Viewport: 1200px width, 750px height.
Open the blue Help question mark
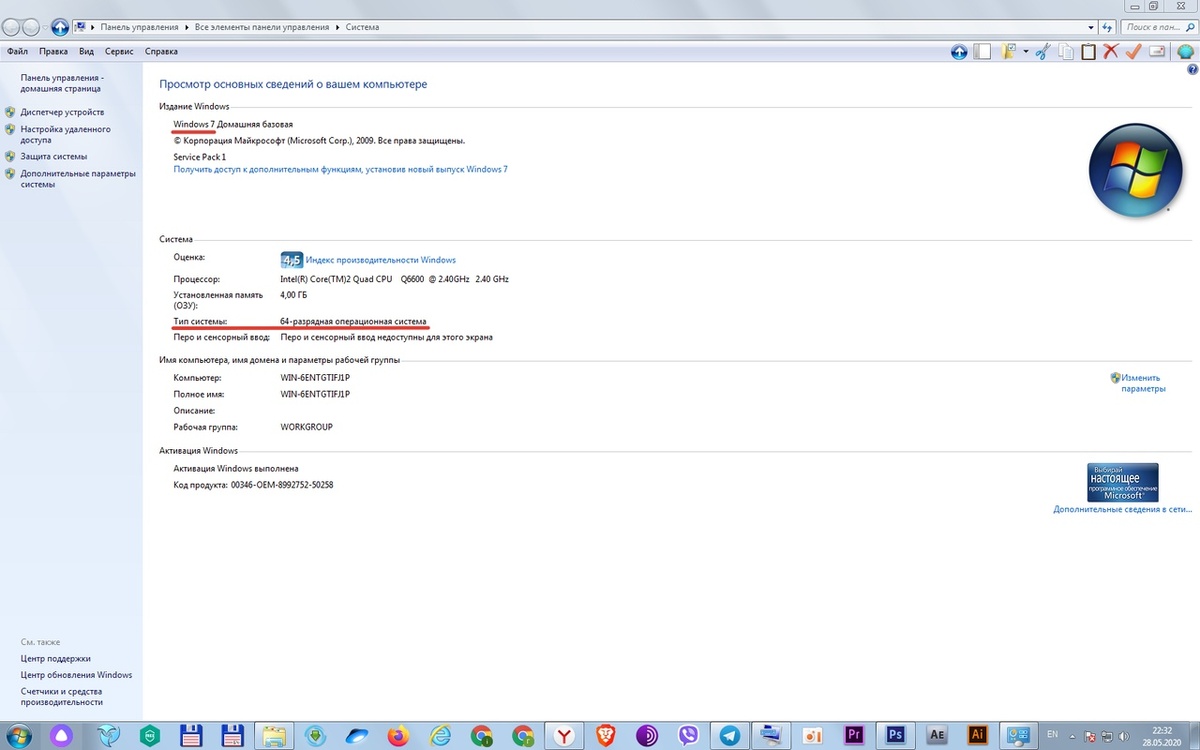click(1192, 70)
